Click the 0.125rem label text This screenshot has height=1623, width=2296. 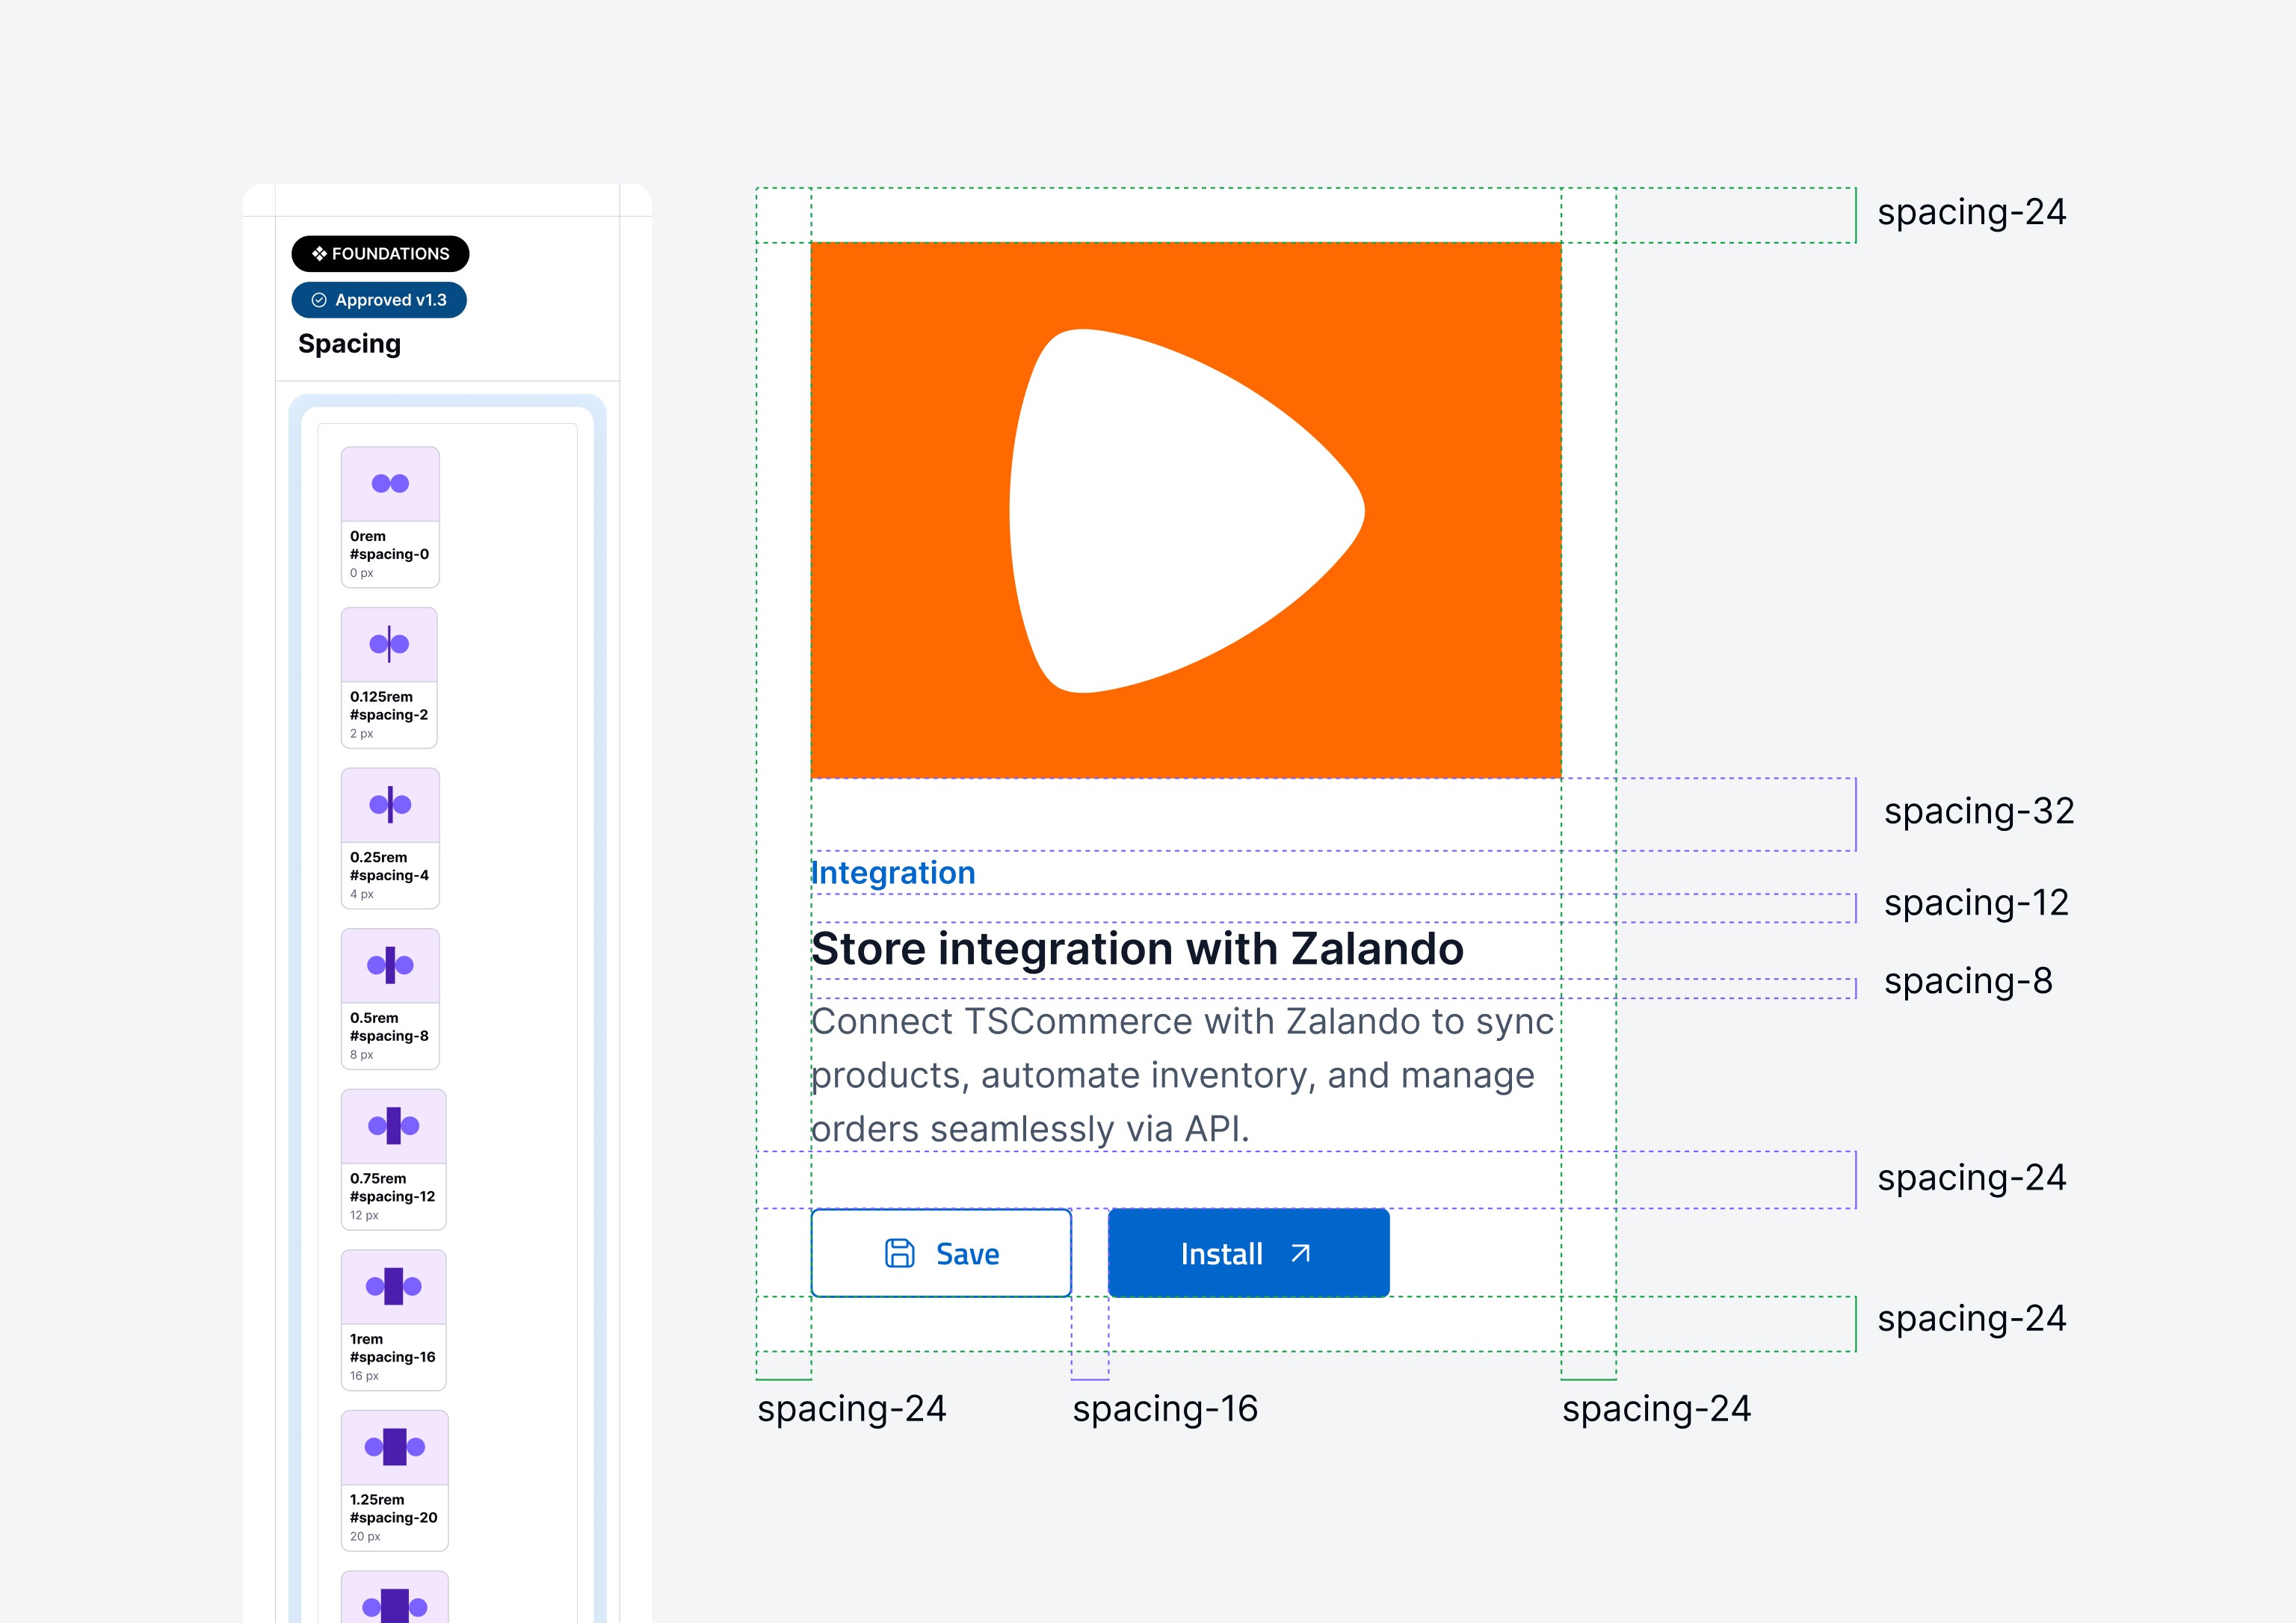(381, 697)
